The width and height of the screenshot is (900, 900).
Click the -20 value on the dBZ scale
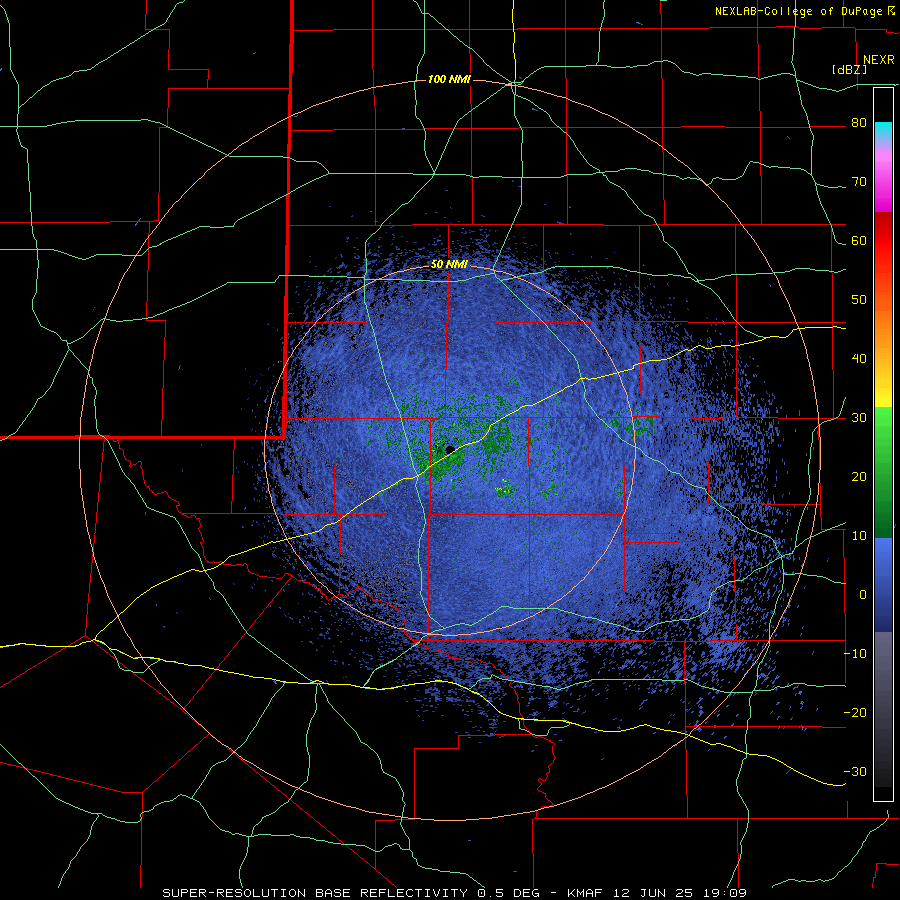click(x=855, y=712)
